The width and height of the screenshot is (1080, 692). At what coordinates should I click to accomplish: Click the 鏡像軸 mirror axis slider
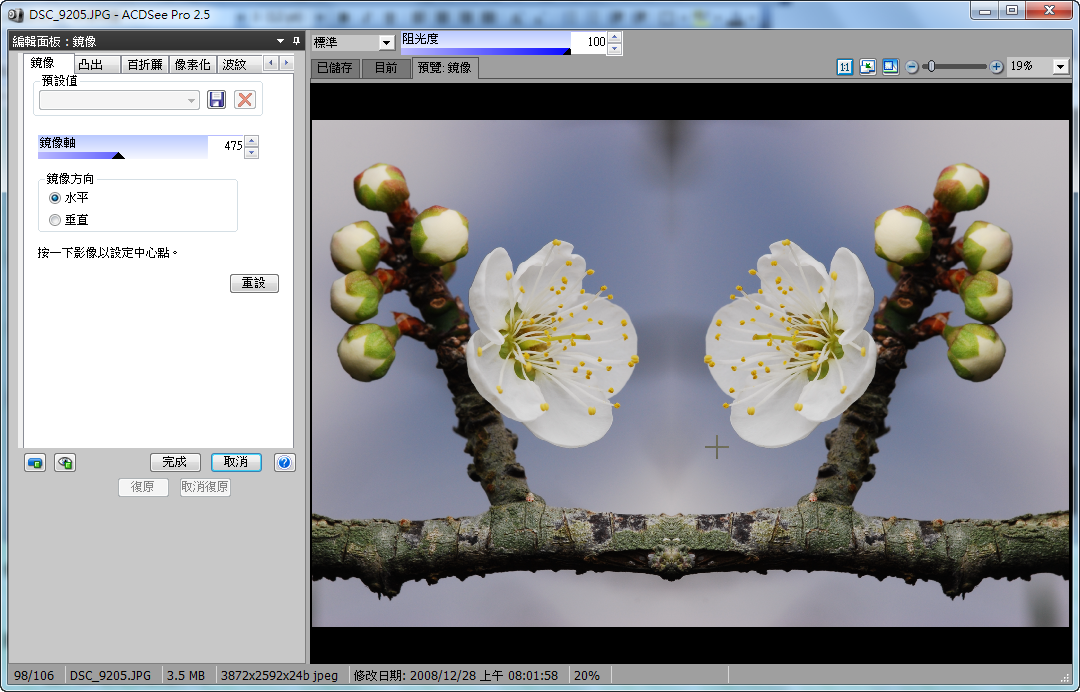(122, 147)
